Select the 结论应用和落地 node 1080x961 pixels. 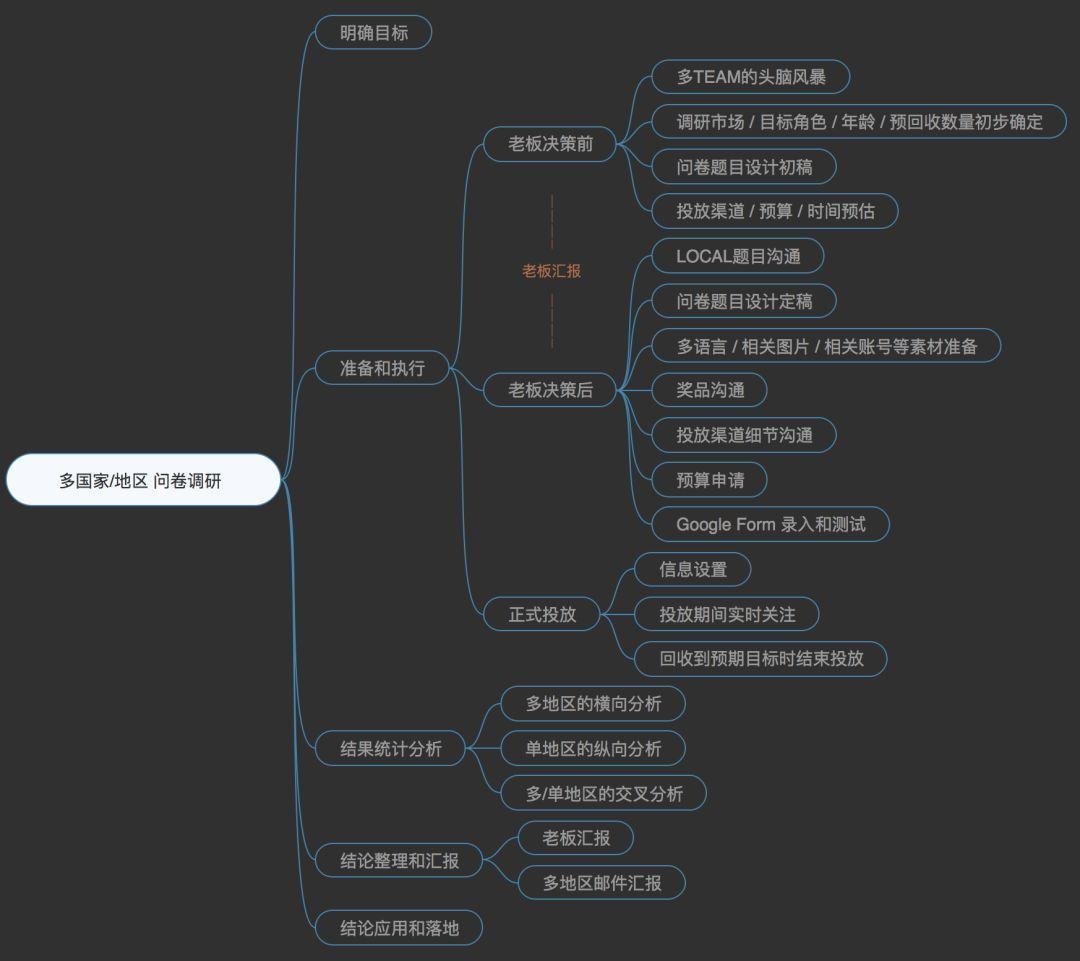(x=399, y=927)
